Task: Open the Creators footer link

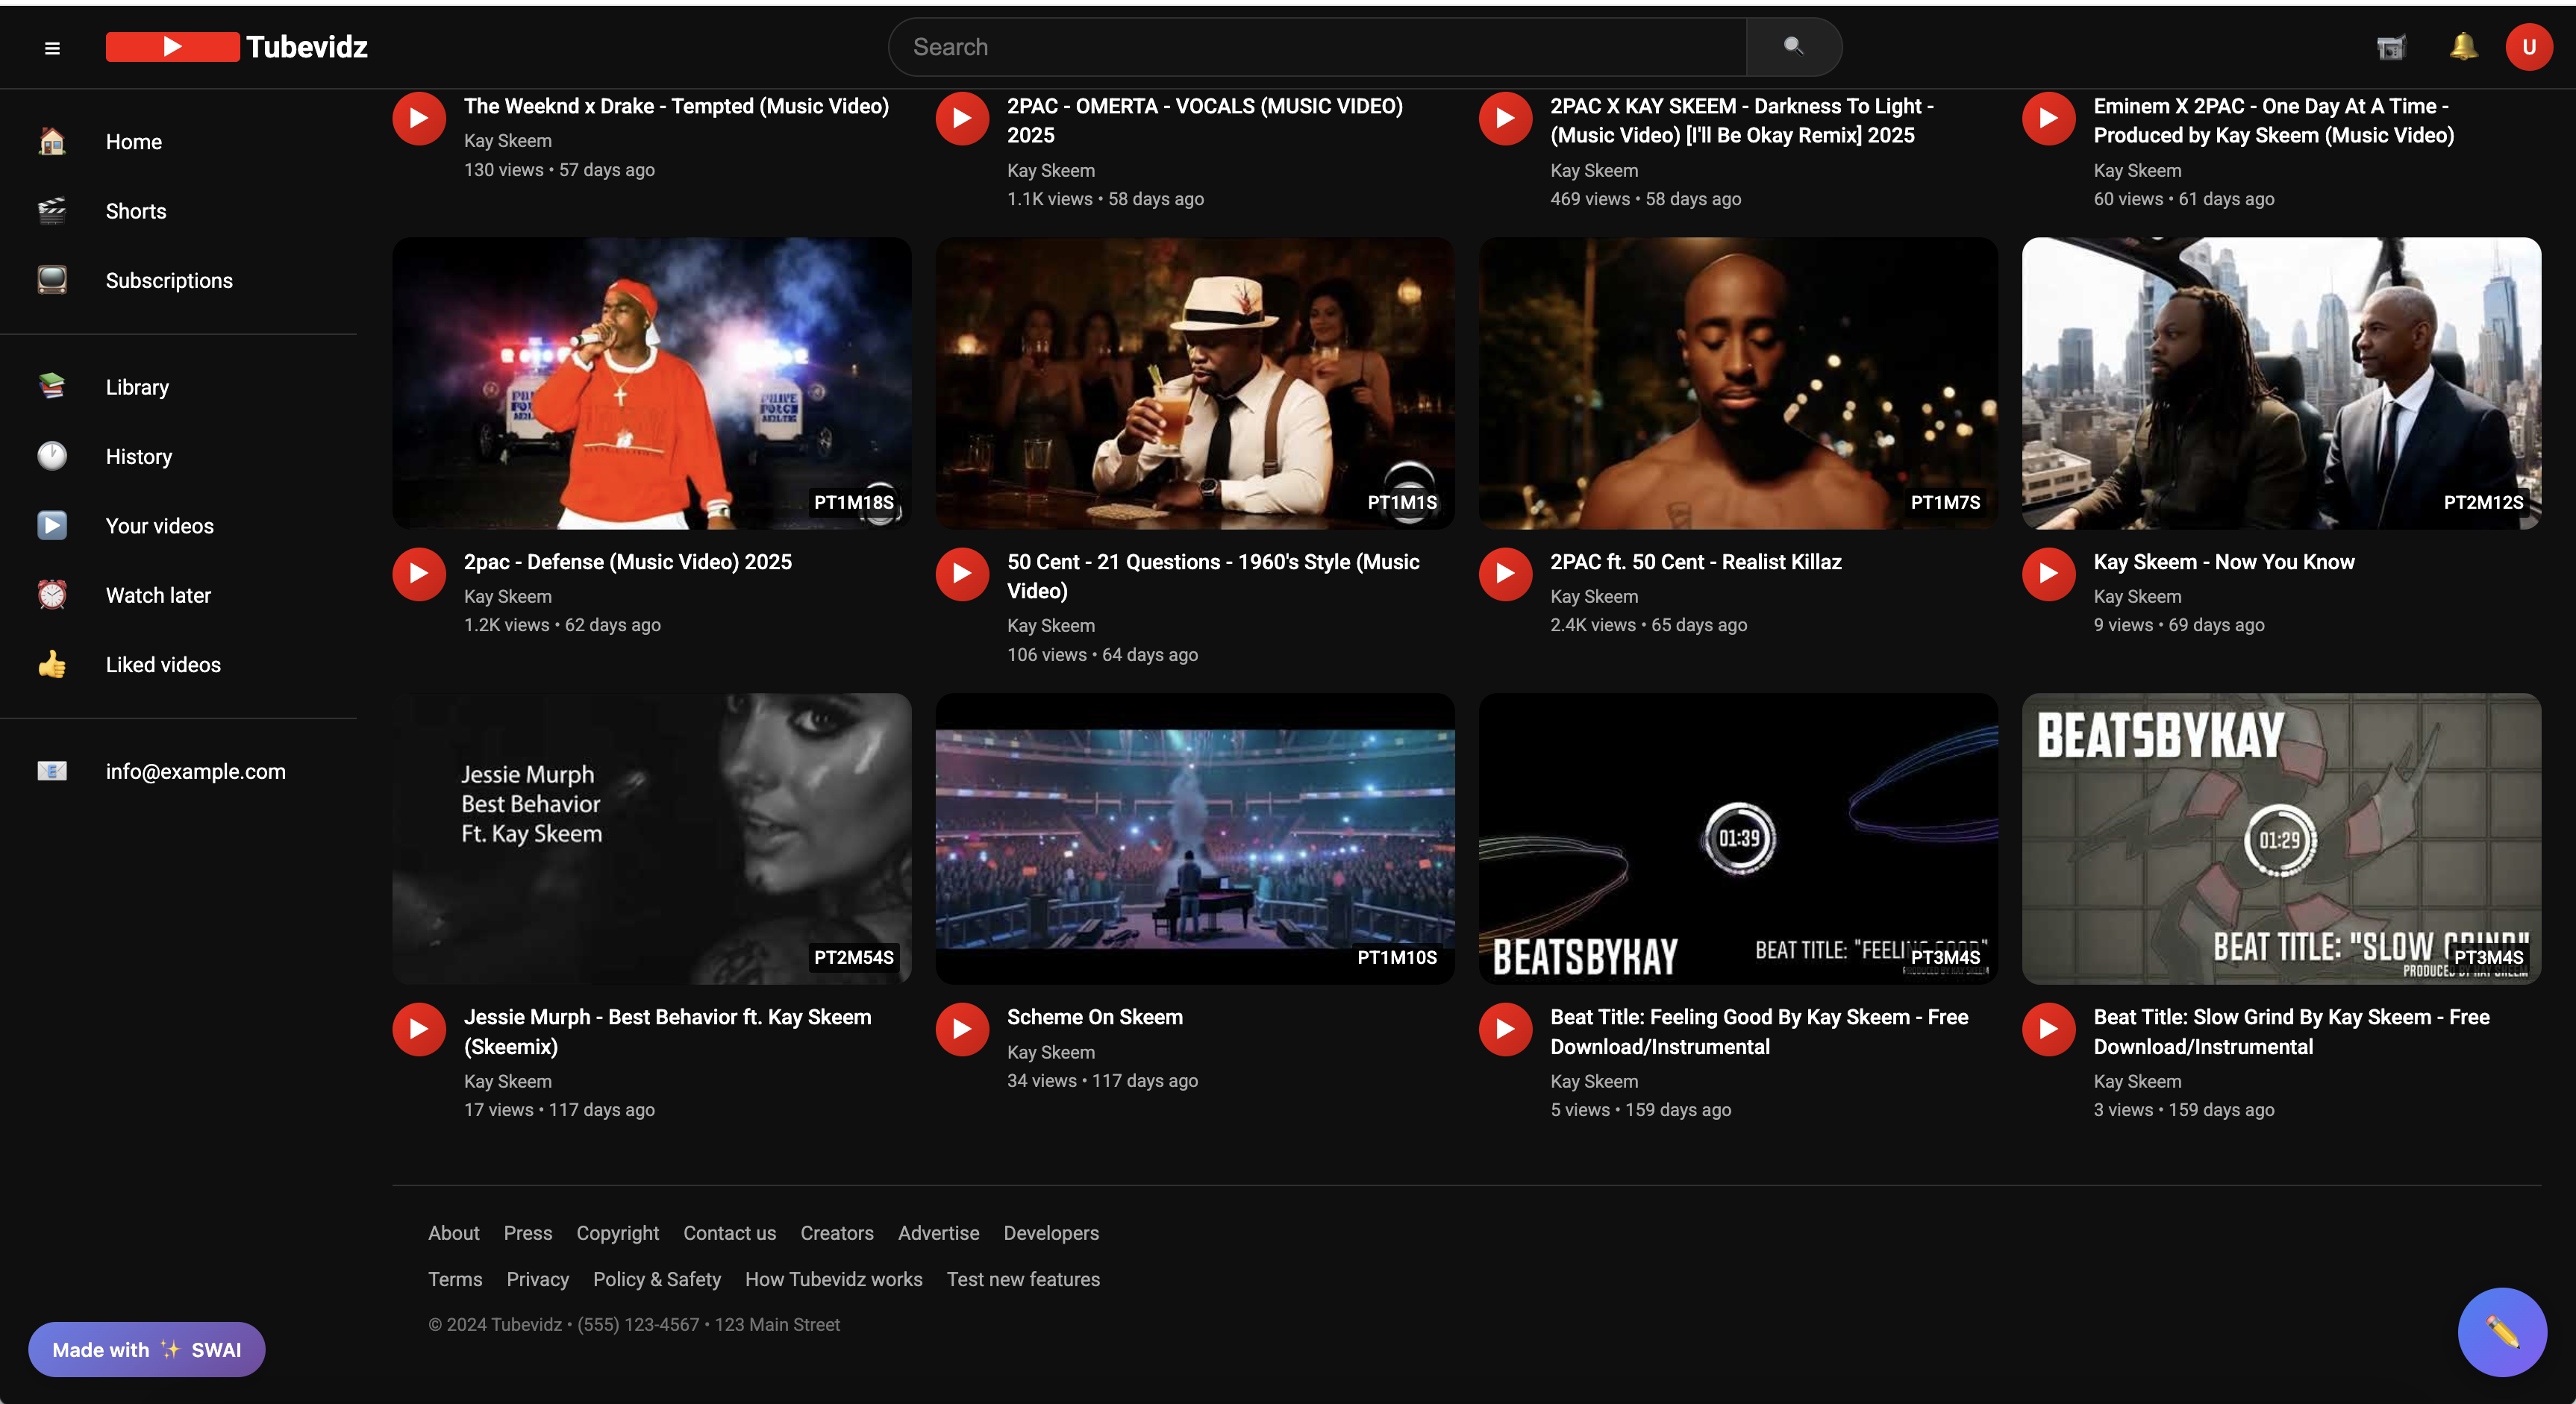Action: pos(837,1233)
